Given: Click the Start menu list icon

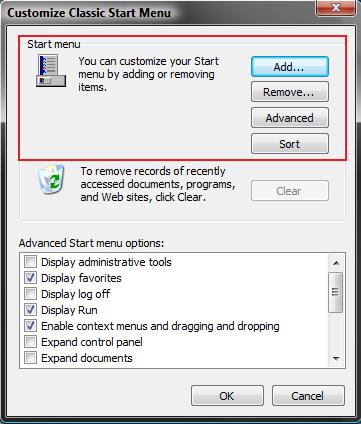Looking at the screenshot, I should point(51,71).
